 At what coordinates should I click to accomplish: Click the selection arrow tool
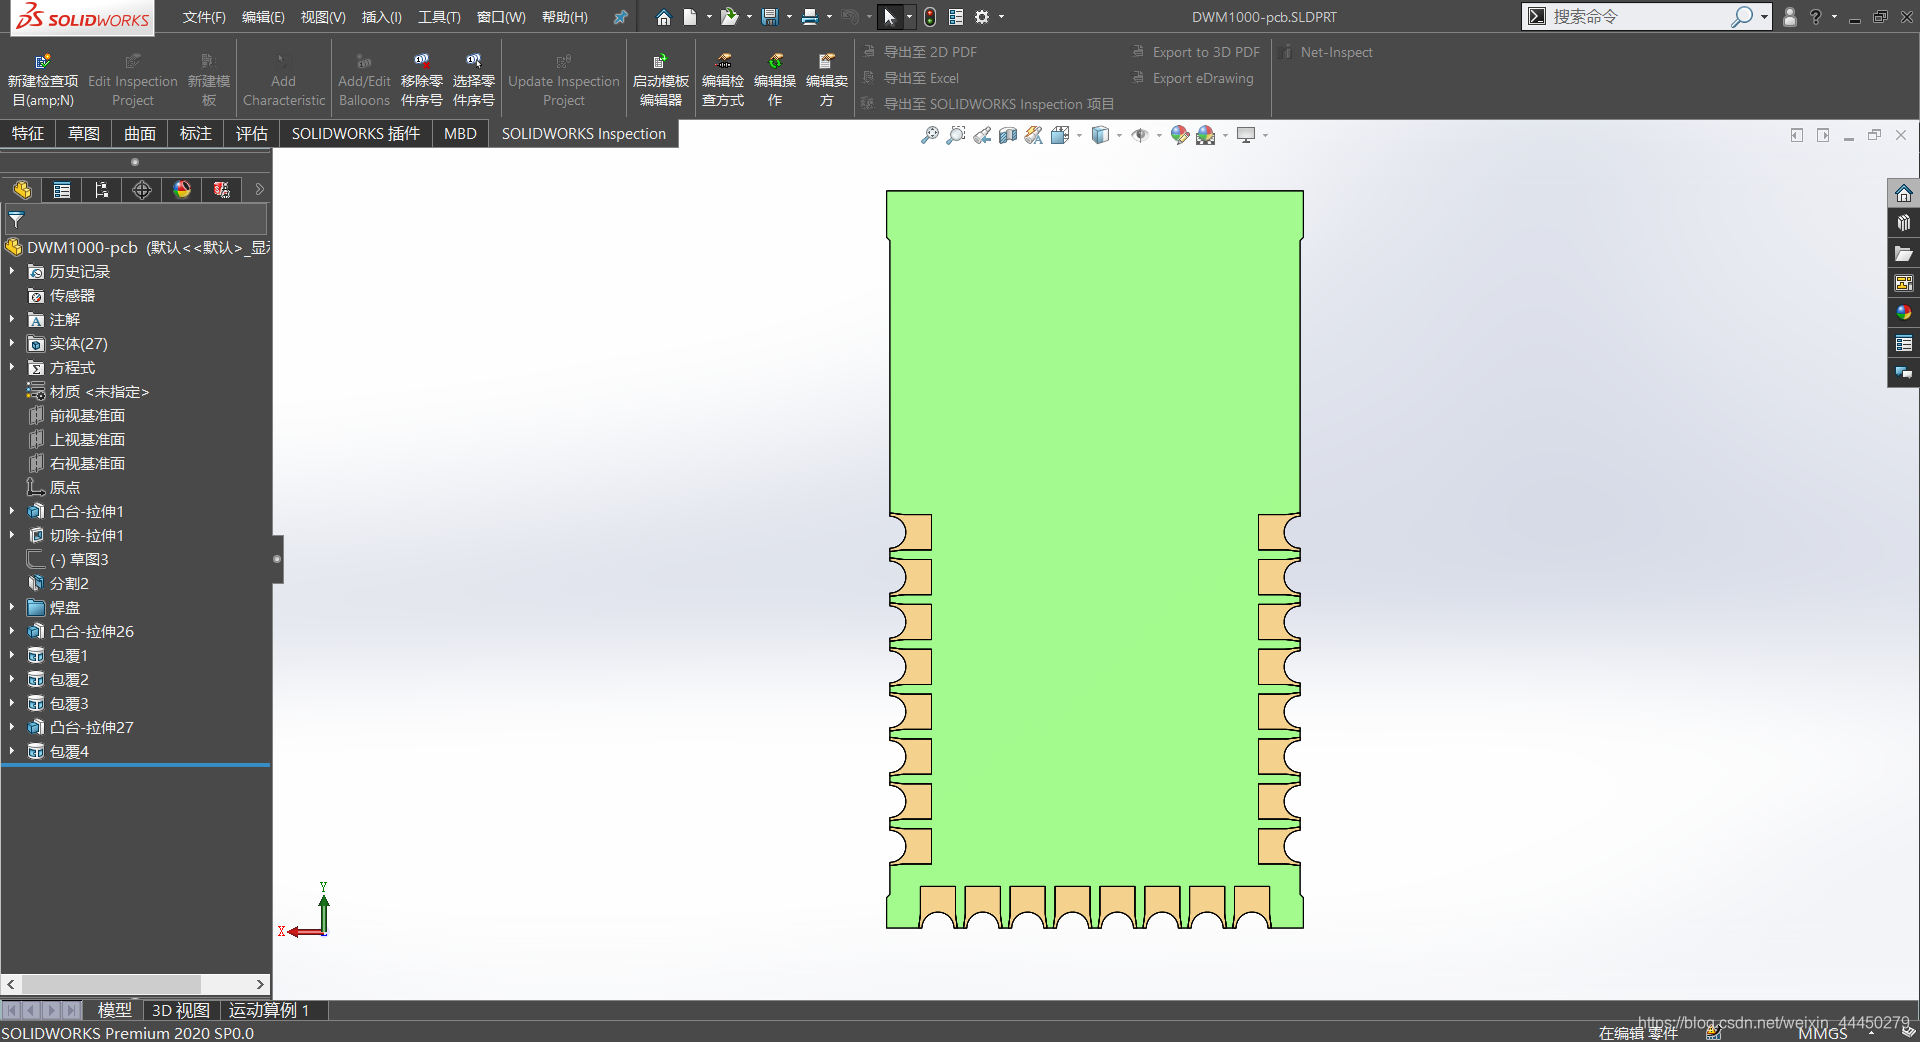[x=890, y=17]
